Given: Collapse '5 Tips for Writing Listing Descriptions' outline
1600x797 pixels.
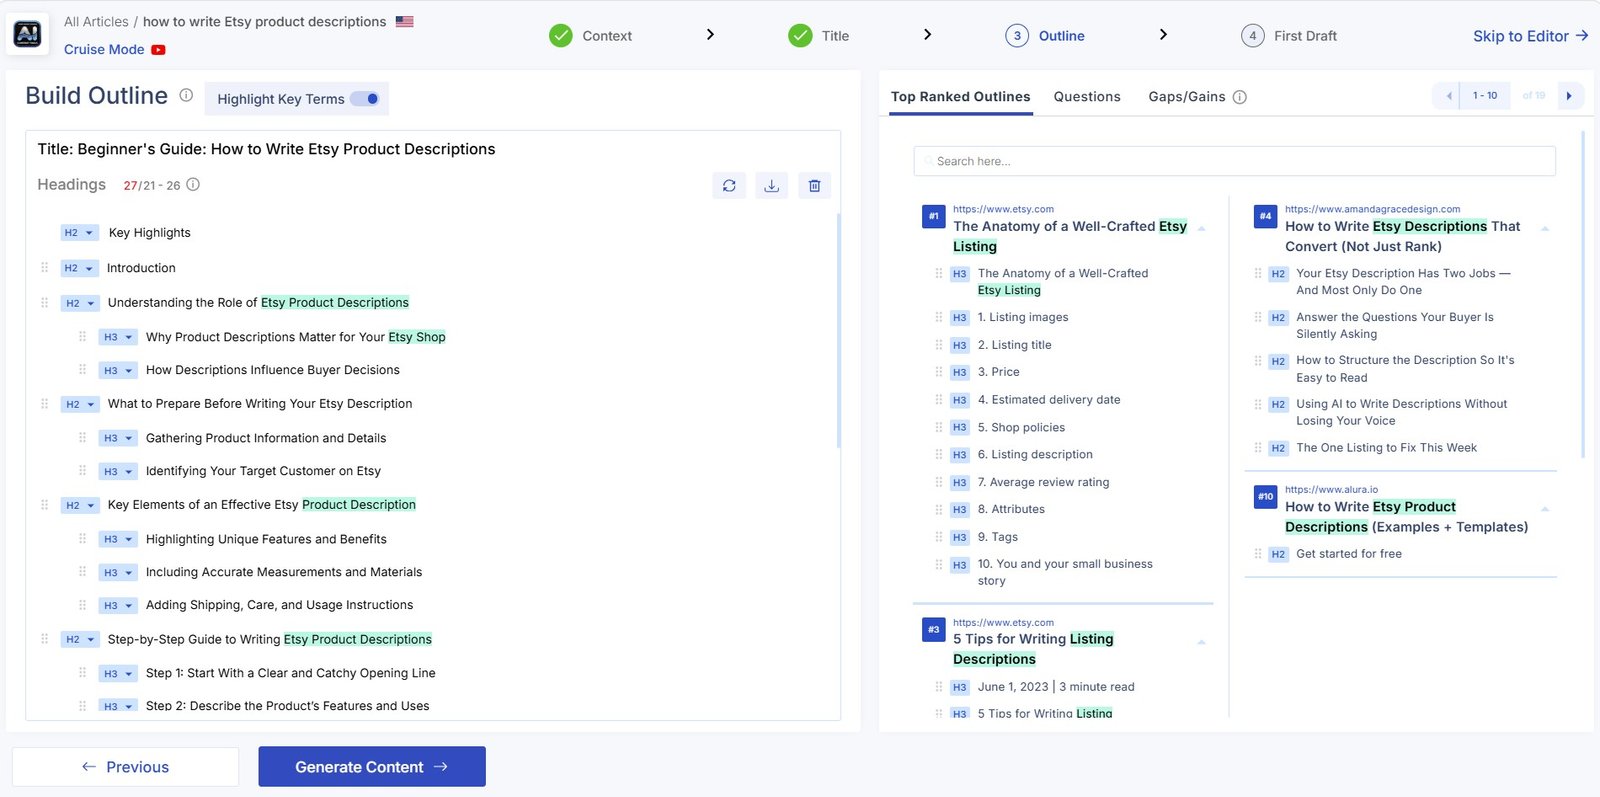Looking at the screenshot, I should [x=1201, y=642].
